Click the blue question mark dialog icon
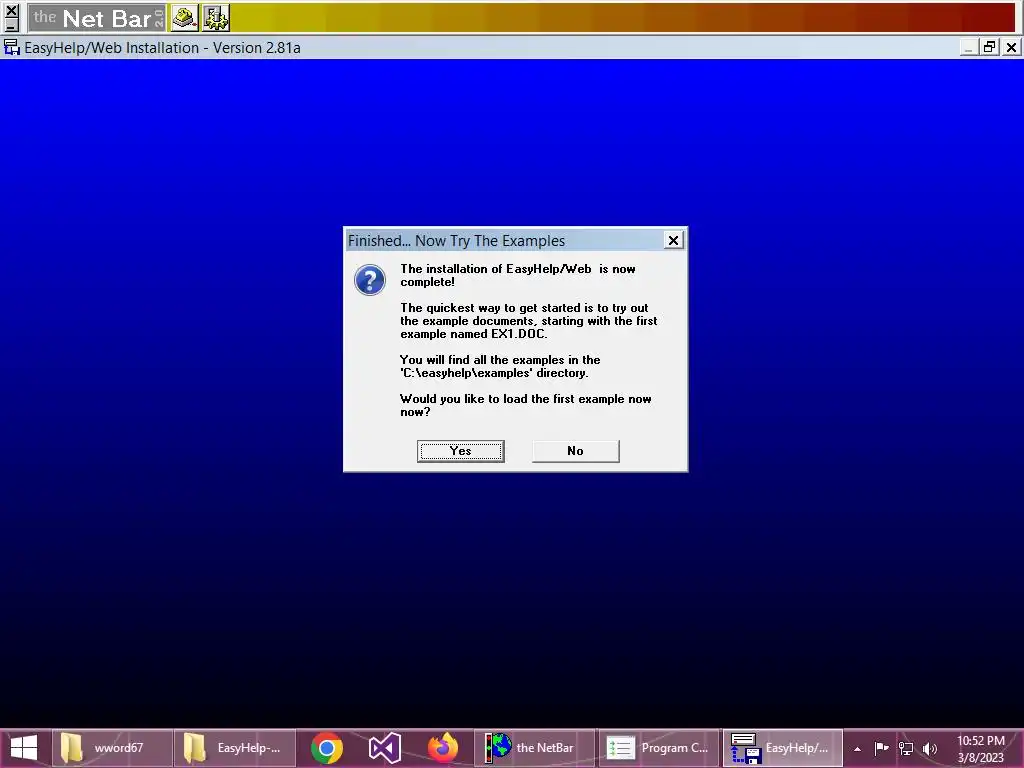The height and width of the screenshot is (768, 1024). click(370, 280)
